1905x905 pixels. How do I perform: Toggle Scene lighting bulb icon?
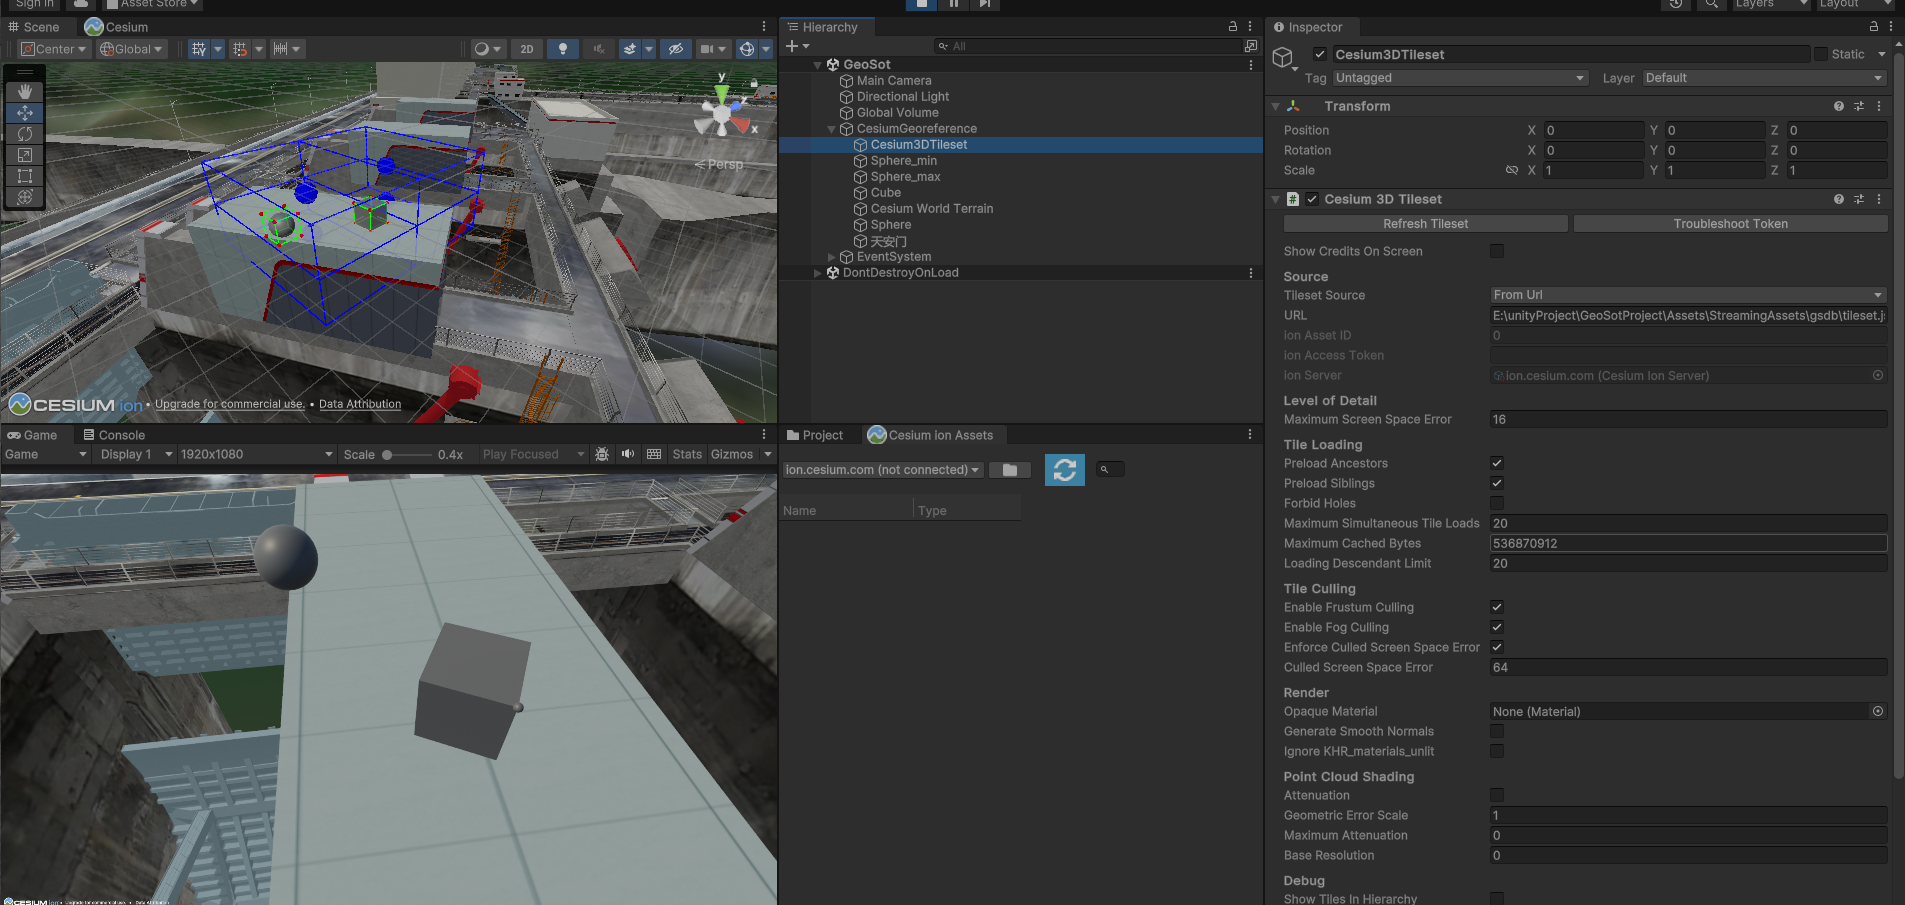(563, 49)
